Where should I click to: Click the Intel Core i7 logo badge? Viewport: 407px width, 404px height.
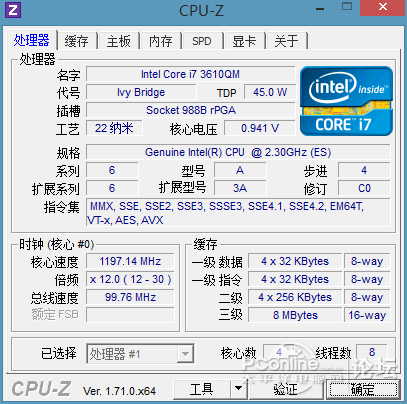point(346,101)
